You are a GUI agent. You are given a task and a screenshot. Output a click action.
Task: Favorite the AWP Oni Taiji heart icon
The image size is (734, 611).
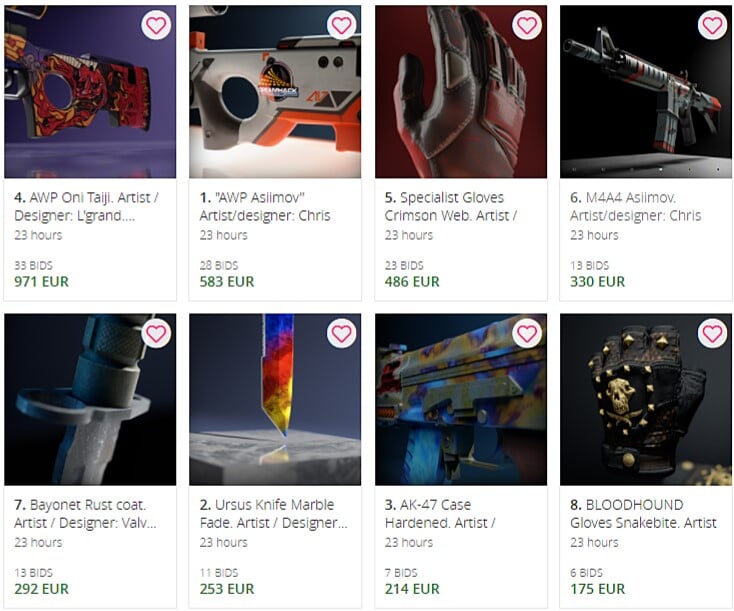156,25
